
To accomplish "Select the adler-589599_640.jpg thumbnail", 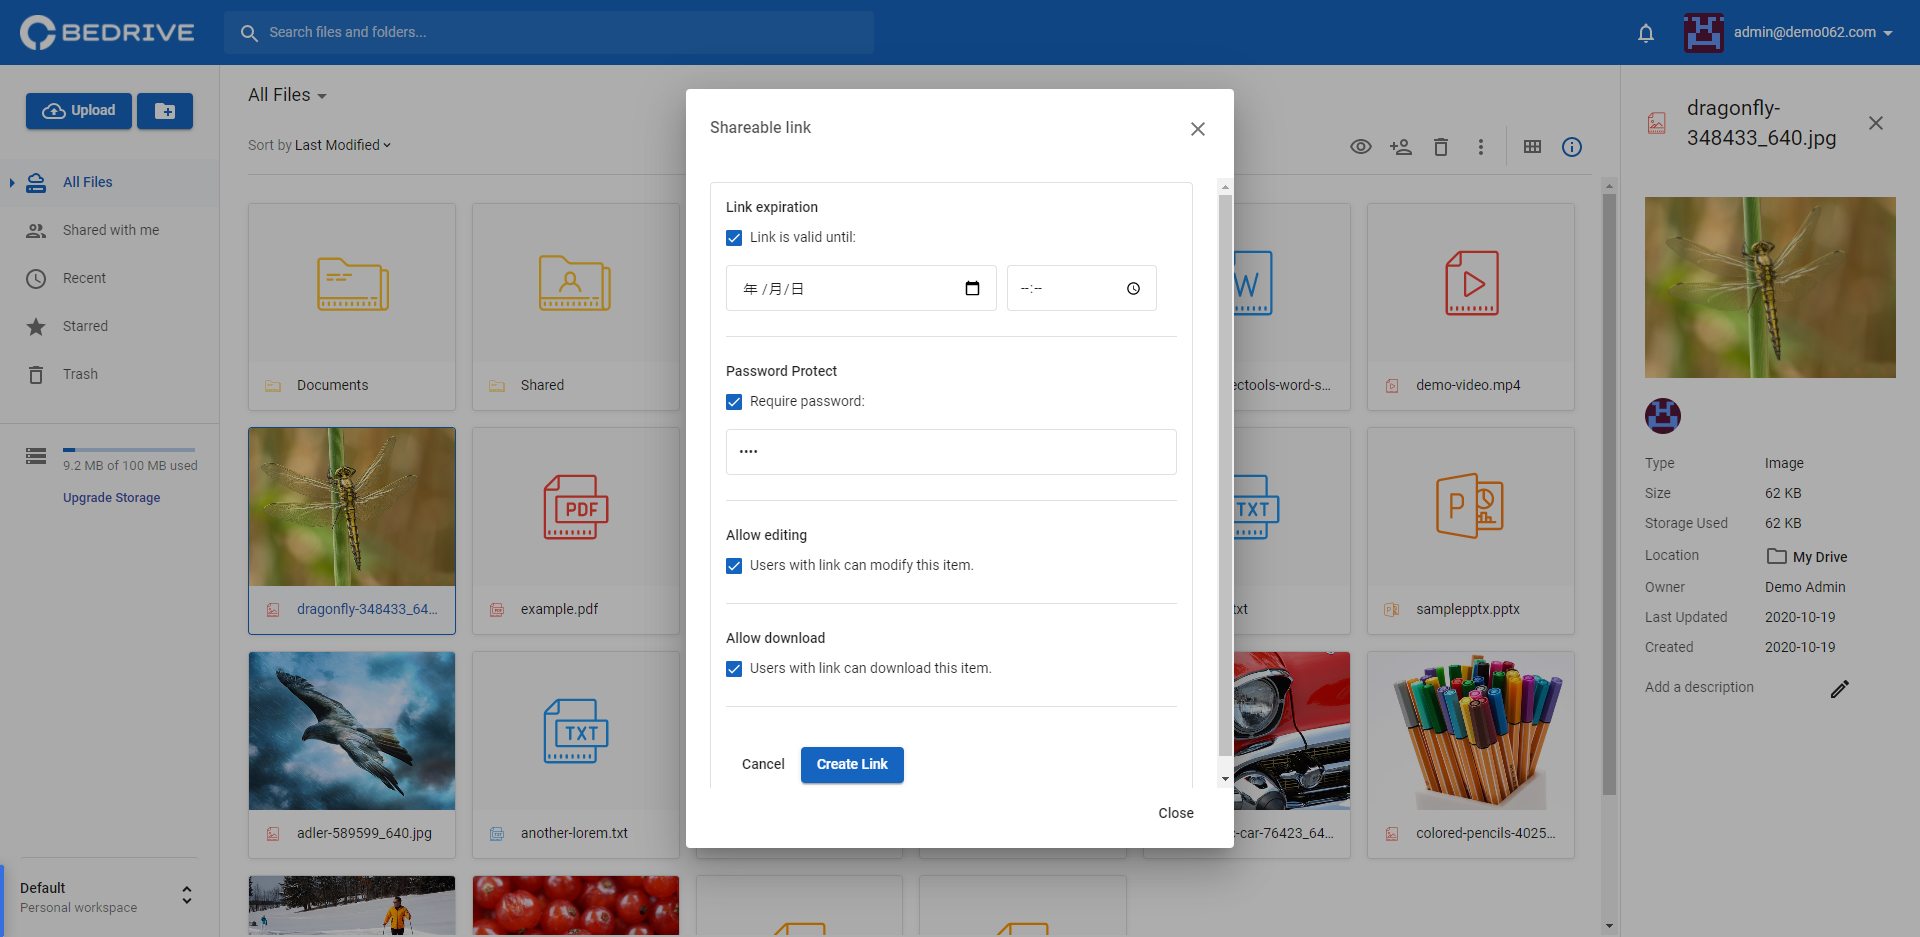I will point(352,731).
